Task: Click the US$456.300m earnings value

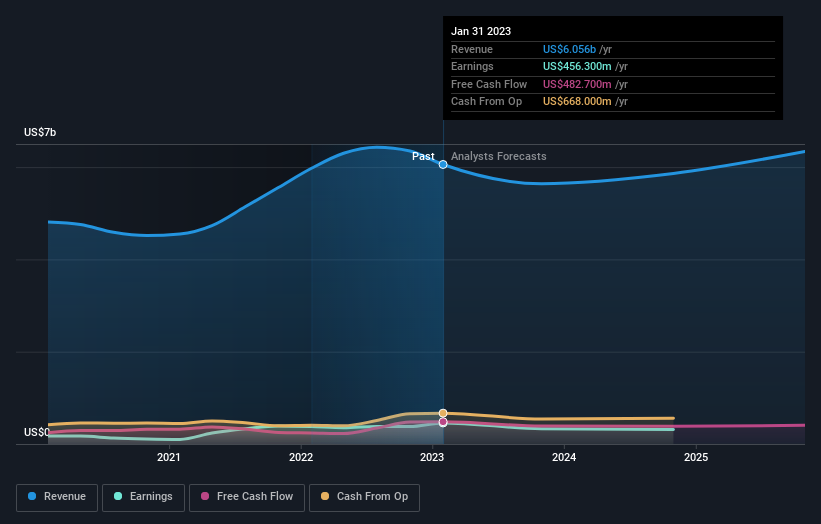Action: pyautogui.click(x=577, y=66)
